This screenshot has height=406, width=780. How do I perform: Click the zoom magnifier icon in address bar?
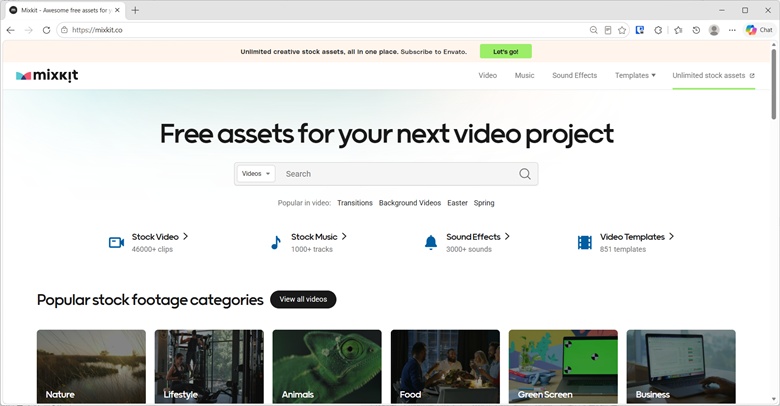pyautogui.click(x=593, y=30)
